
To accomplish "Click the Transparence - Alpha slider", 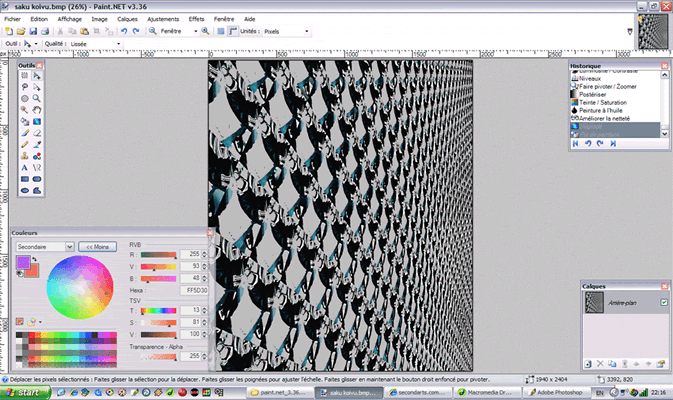I will coord(158,356).
